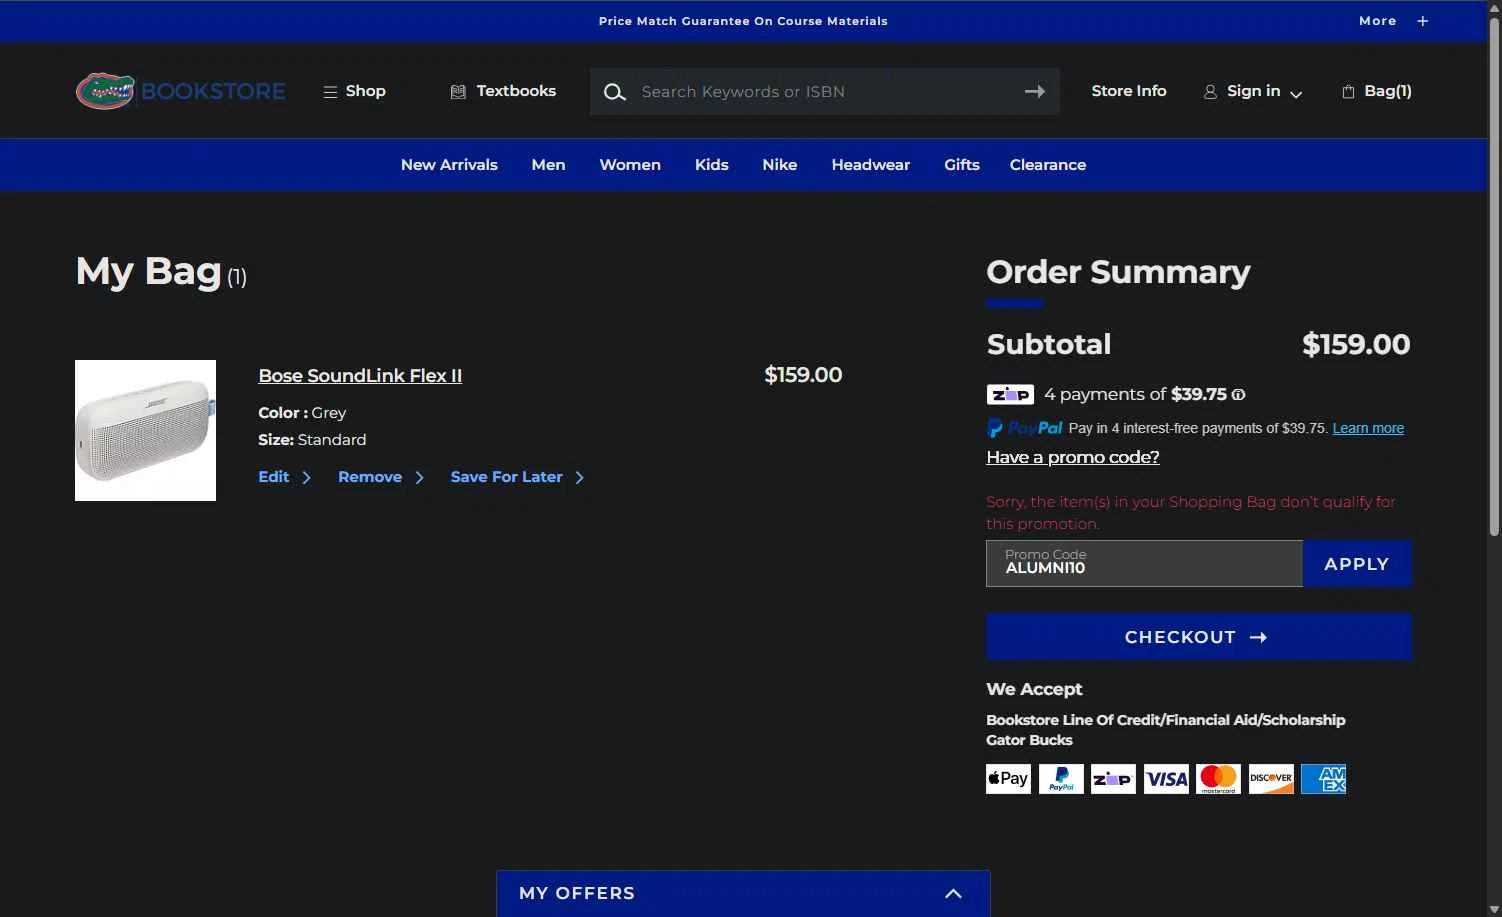Click the Subtotal $159.00 amount
The height and width of the screenshot is (917, 1502).
coord(1356,344)
